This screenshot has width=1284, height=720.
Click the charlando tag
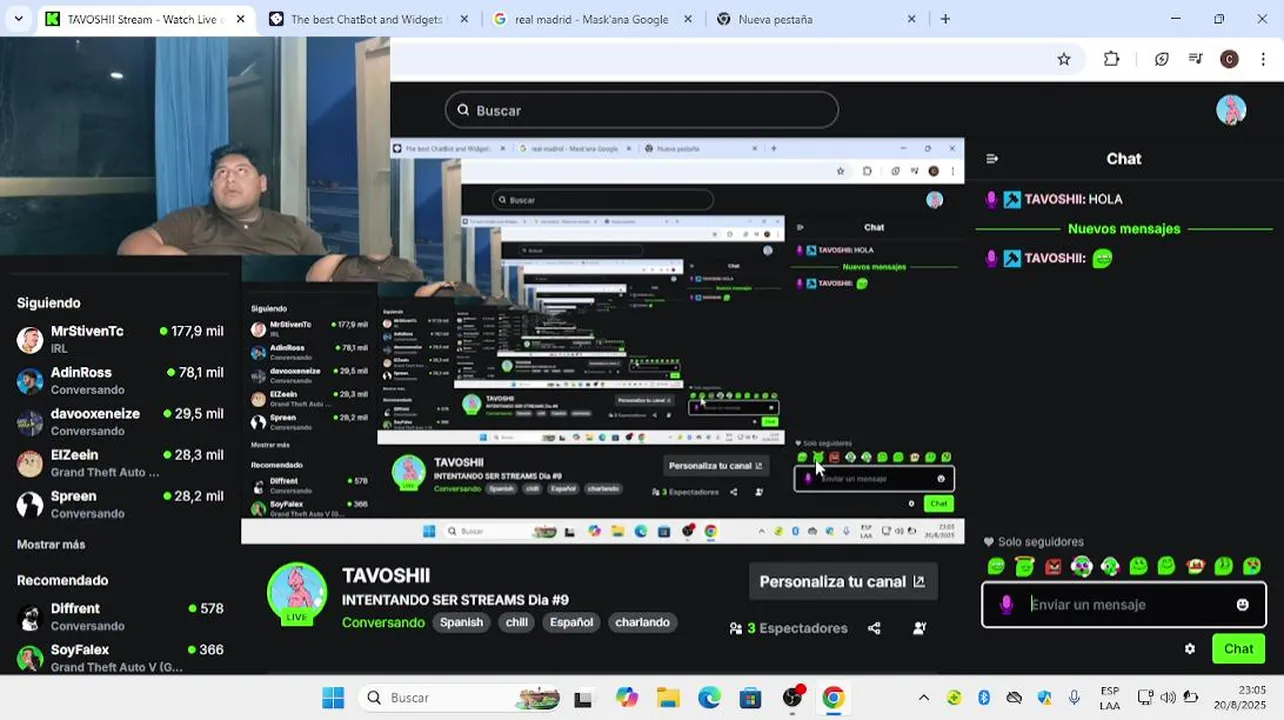643,622
